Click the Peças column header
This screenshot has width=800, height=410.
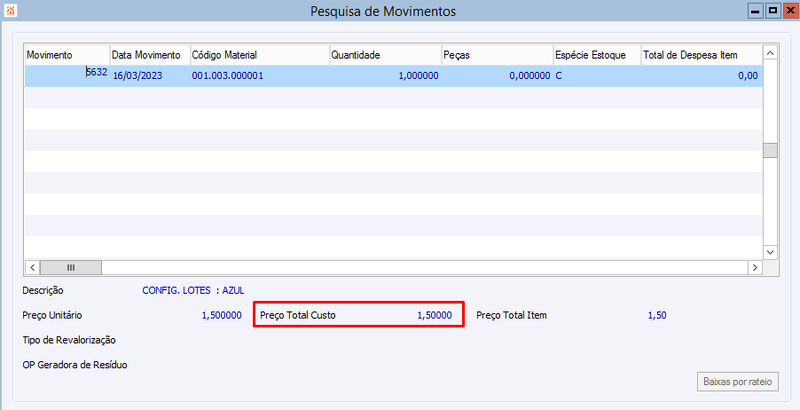(497, 55)
